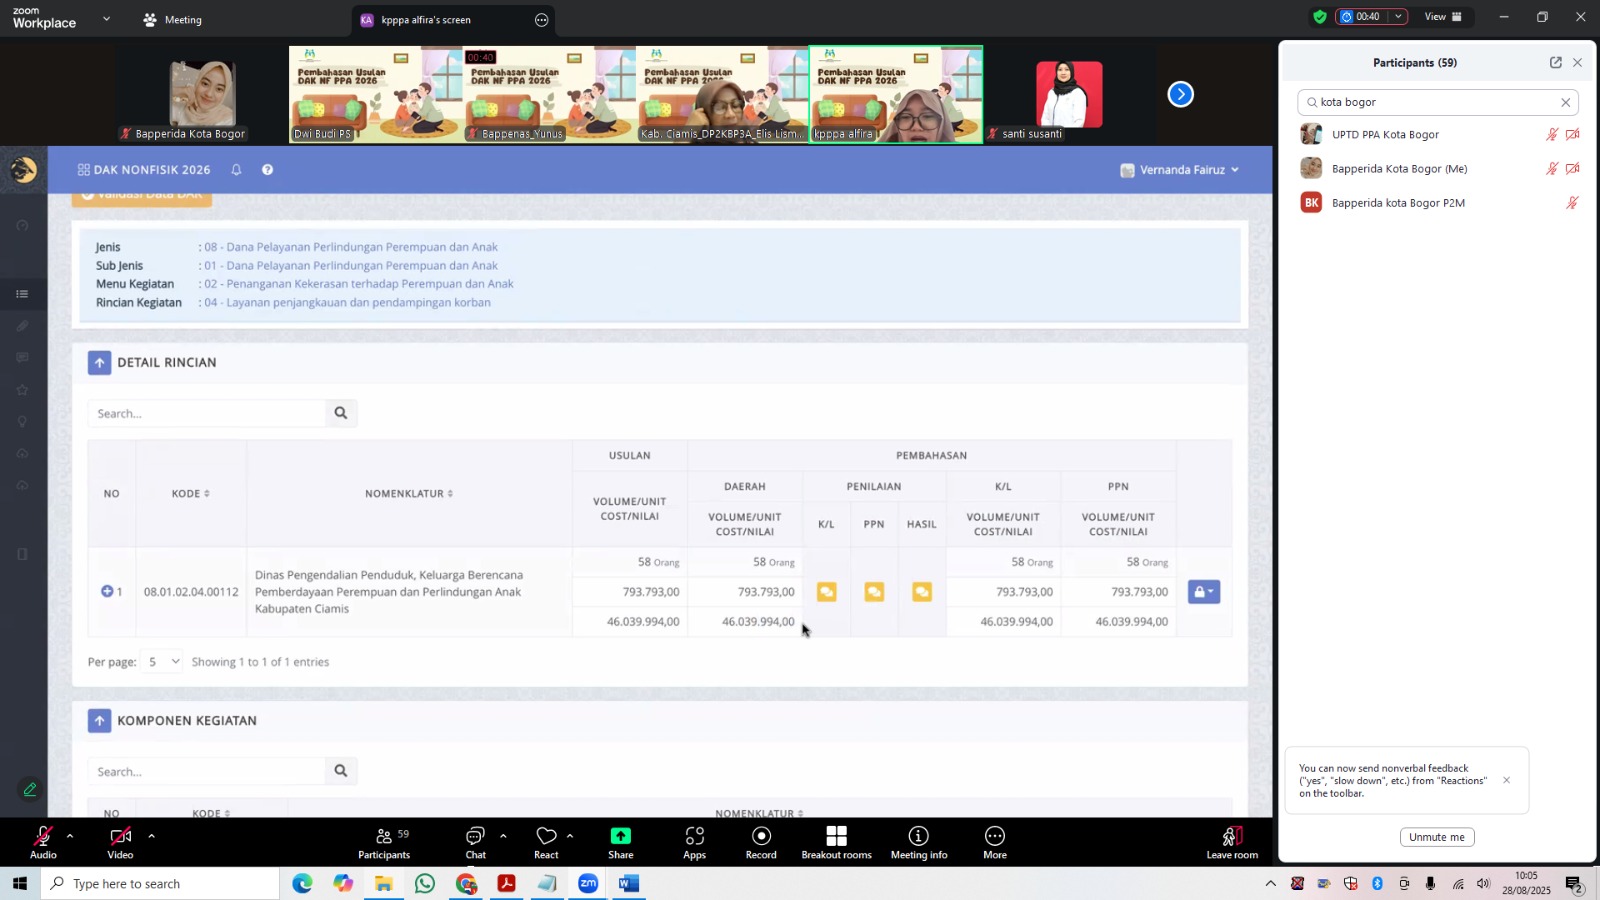Open HASIL penilaian comment icon
The height and width of the screenshot is (900, 1600).
[922, 592]
